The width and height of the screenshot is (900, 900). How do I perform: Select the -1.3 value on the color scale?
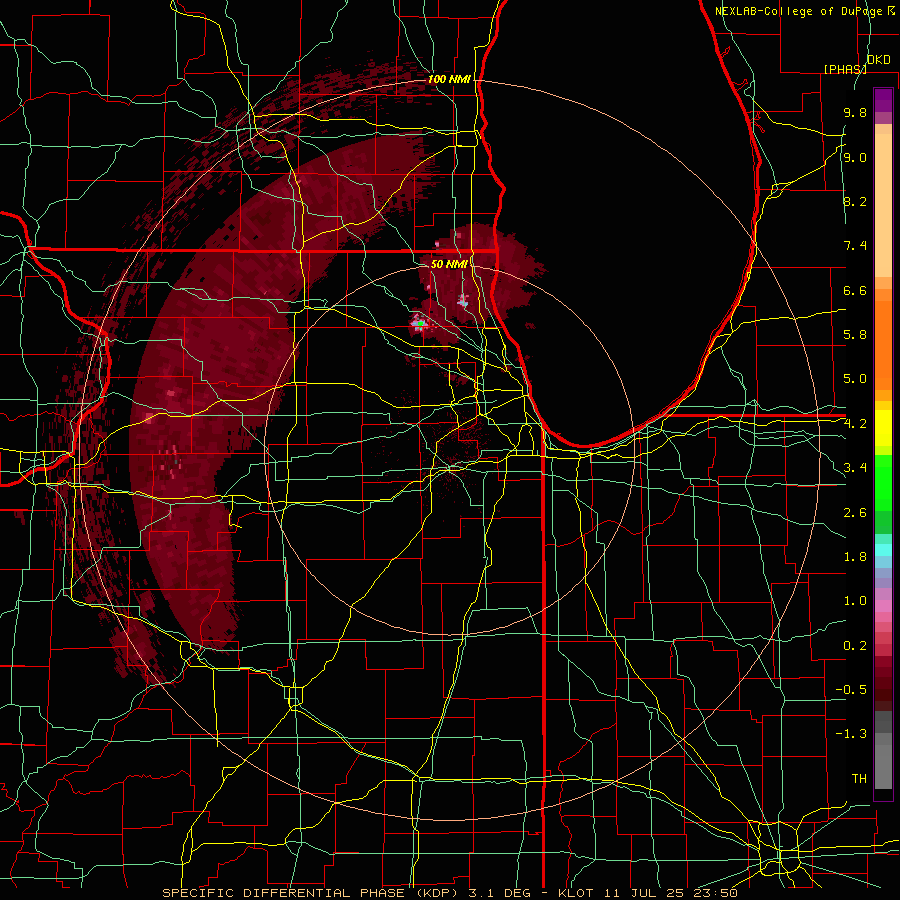click(851, 734)
